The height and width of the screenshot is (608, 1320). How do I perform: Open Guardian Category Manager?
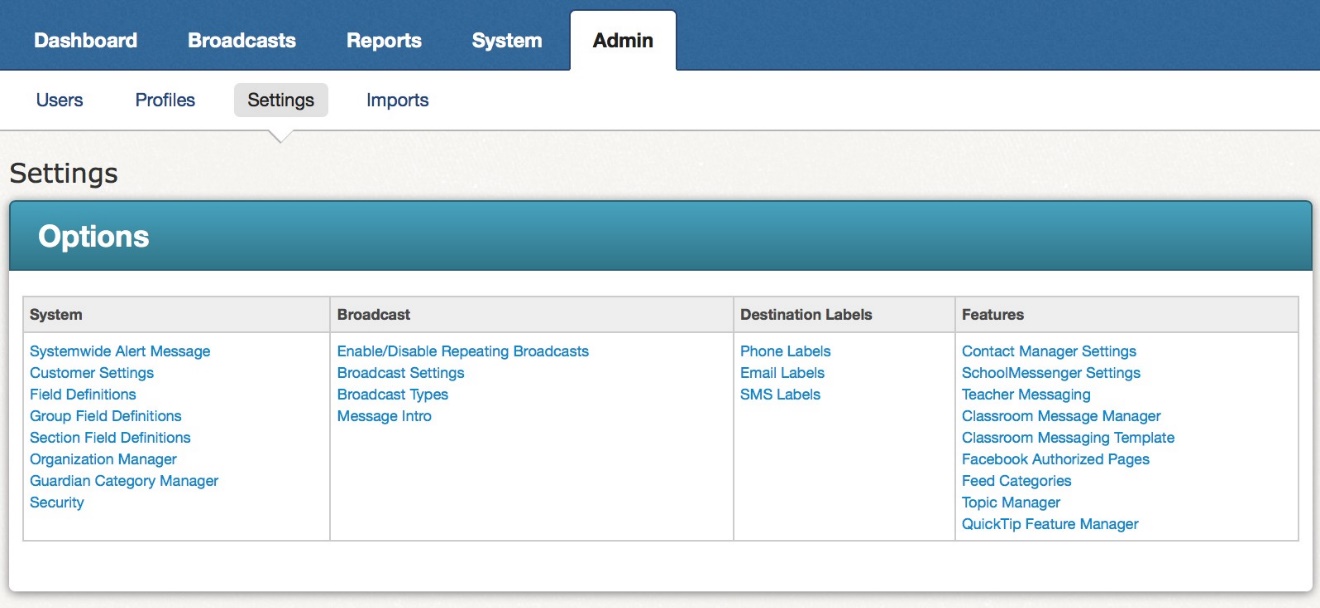click(x=124, y=481)
